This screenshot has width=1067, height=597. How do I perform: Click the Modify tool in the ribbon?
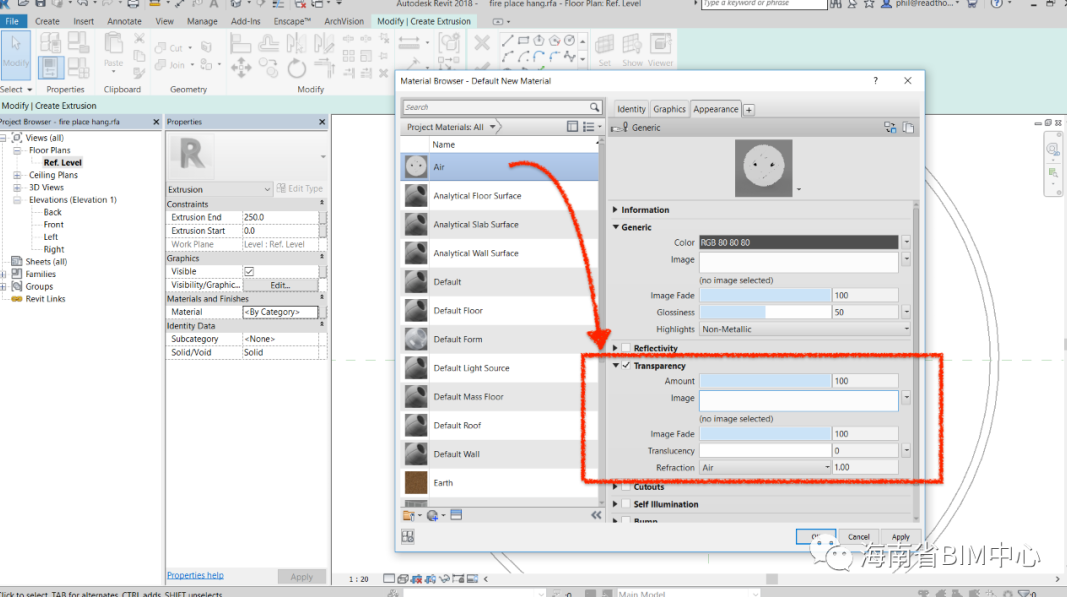click(x=16, y=52)
